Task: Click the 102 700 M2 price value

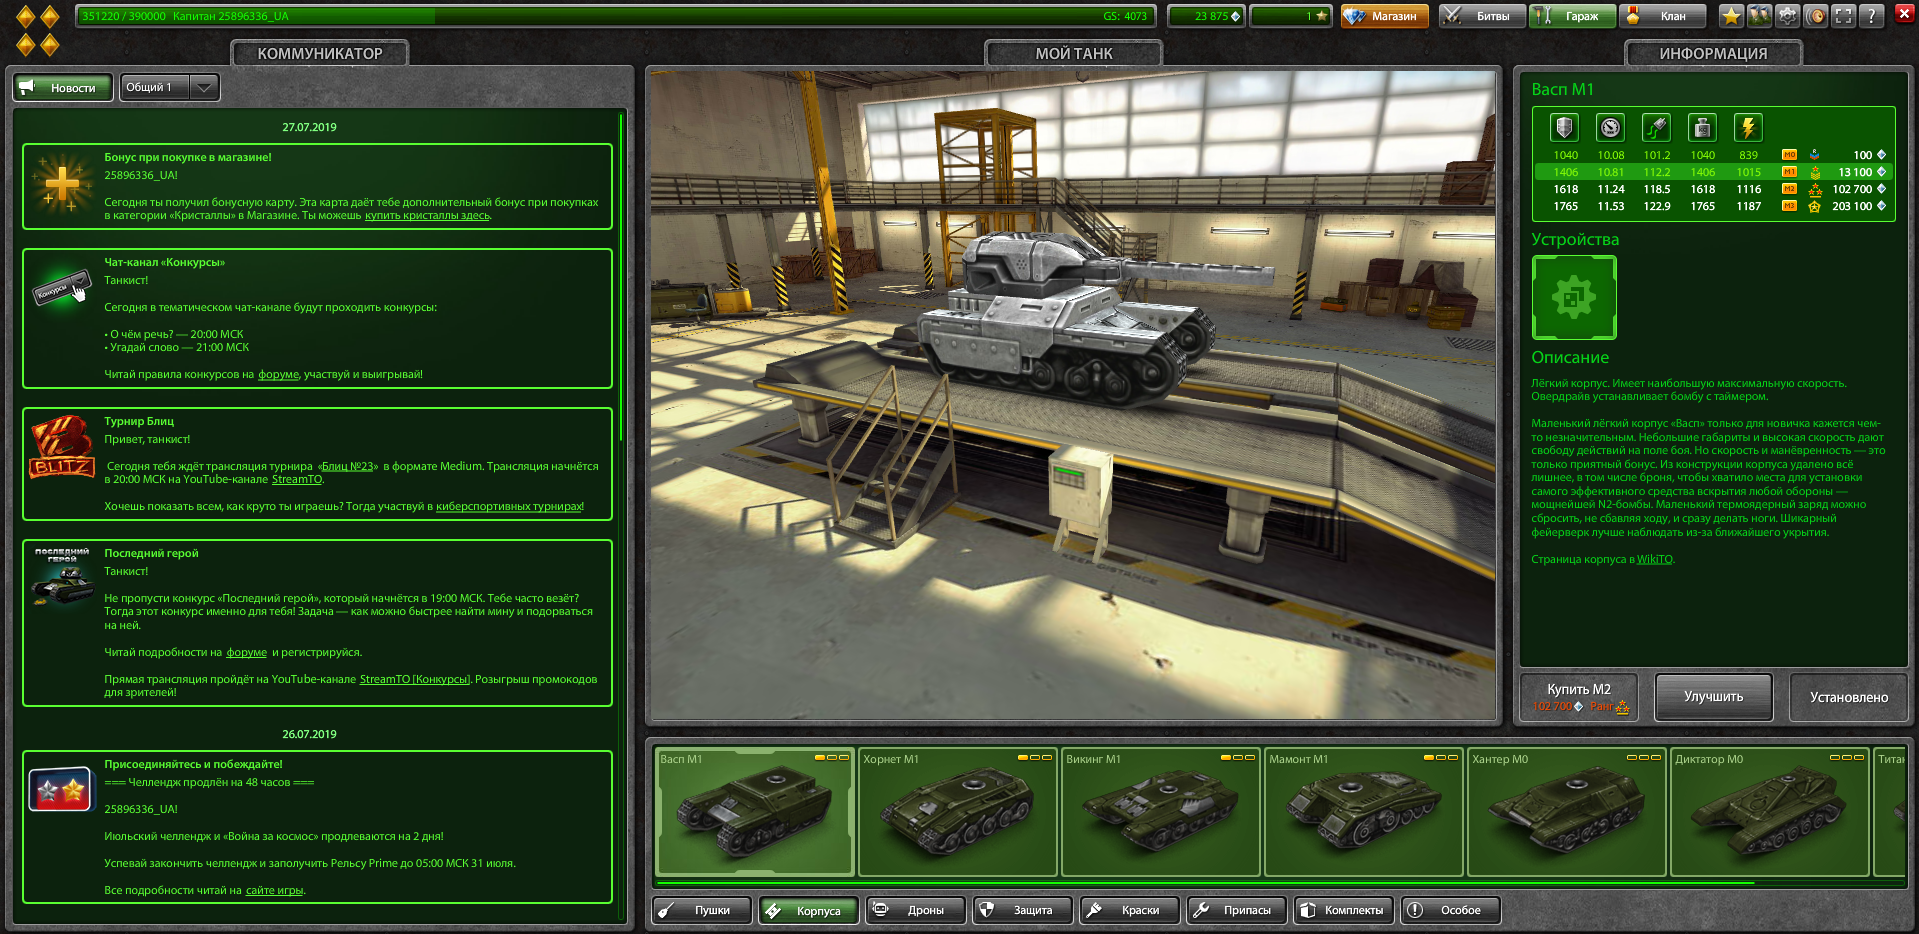Action: click(x=1852, y=189)
